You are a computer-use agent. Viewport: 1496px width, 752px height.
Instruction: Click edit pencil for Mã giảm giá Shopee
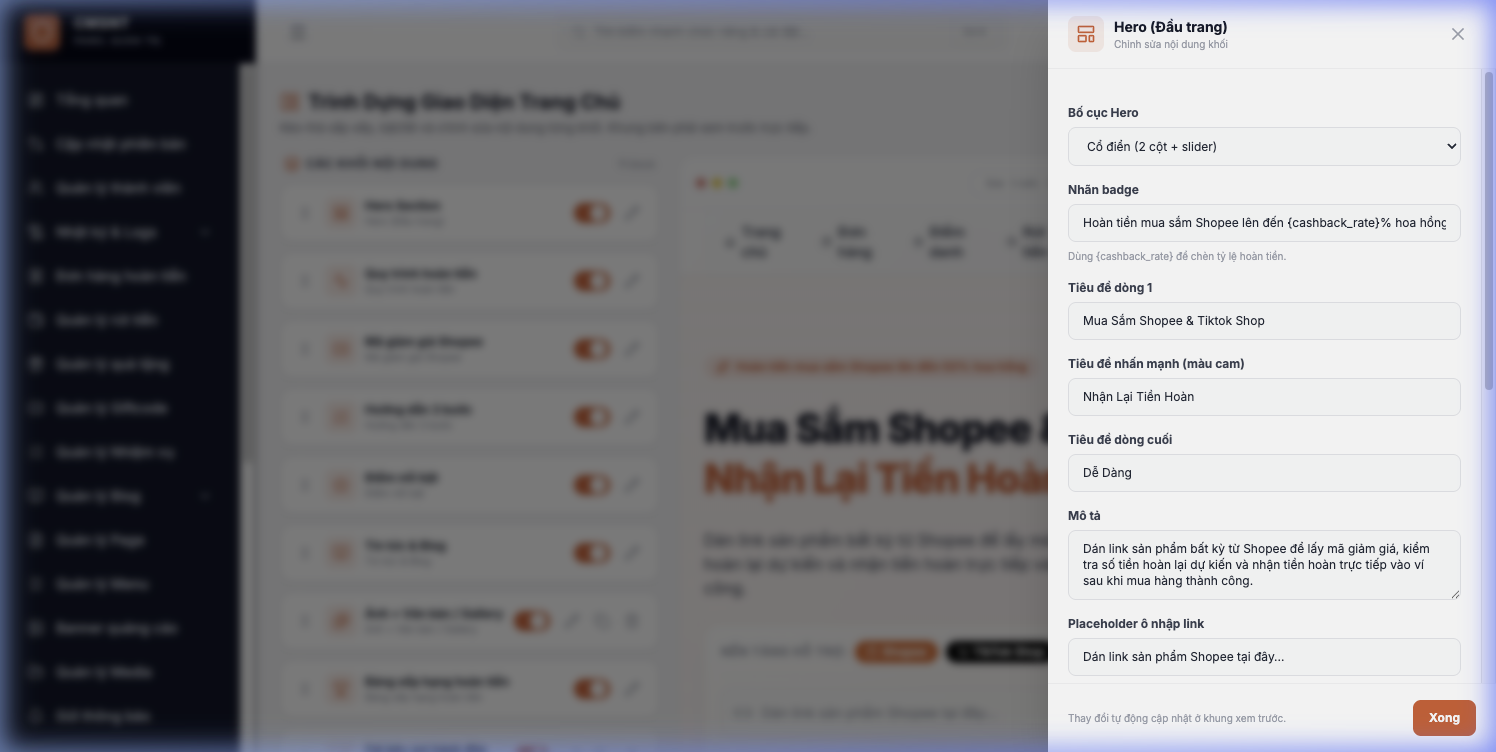[632, 349]
